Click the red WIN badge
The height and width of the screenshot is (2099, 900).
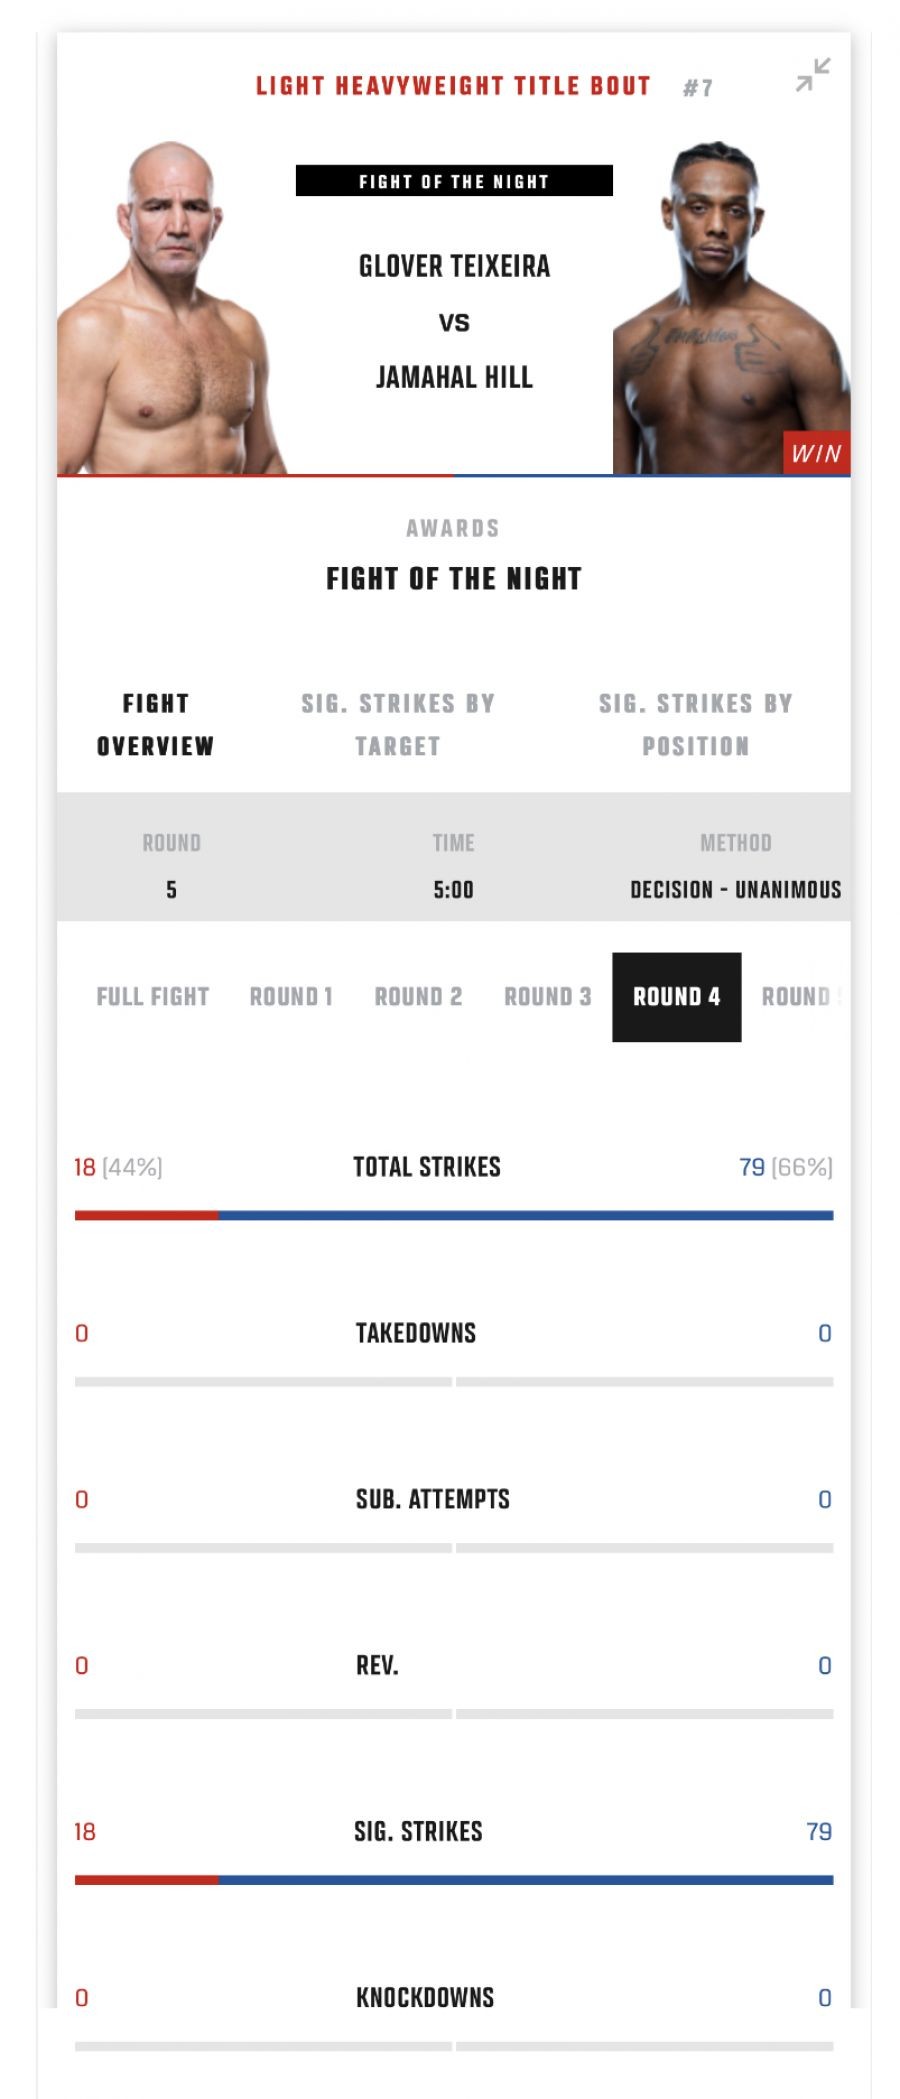[x=816, y=453]
